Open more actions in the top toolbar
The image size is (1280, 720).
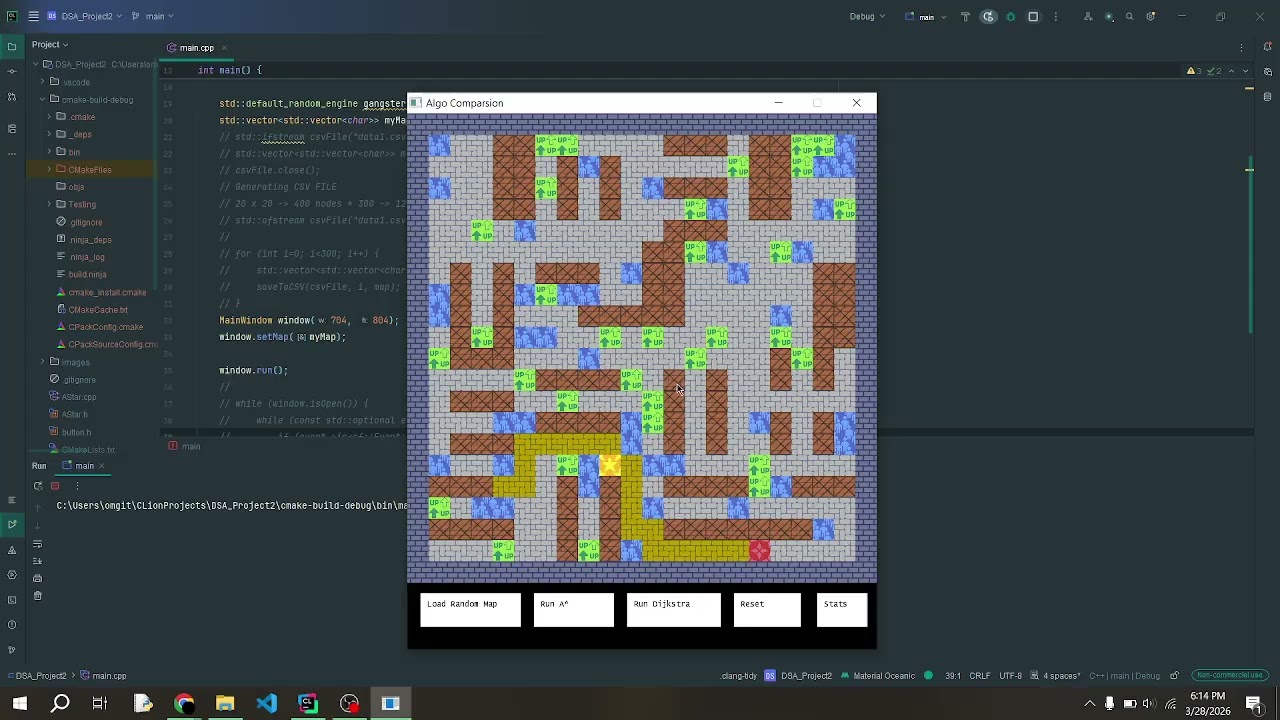pyautogui.click(x=1056, y=16)
